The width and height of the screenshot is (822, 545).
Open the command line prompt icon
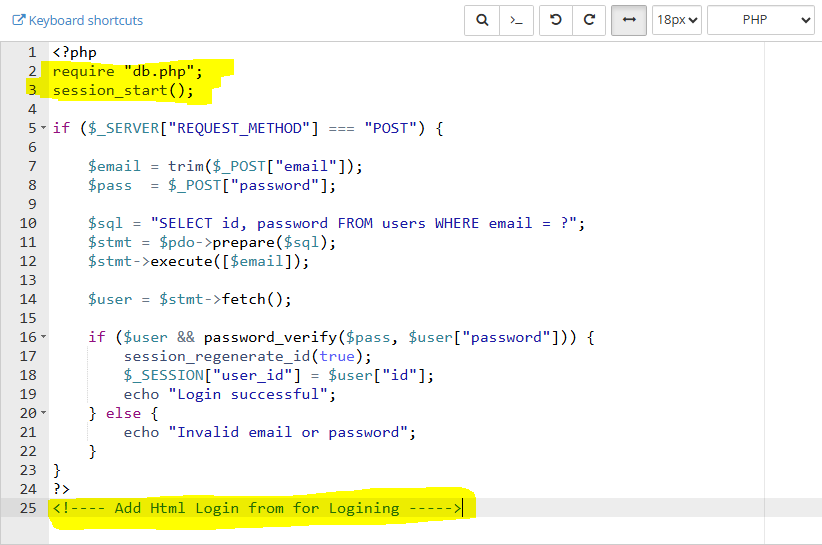tap(515, 20)
